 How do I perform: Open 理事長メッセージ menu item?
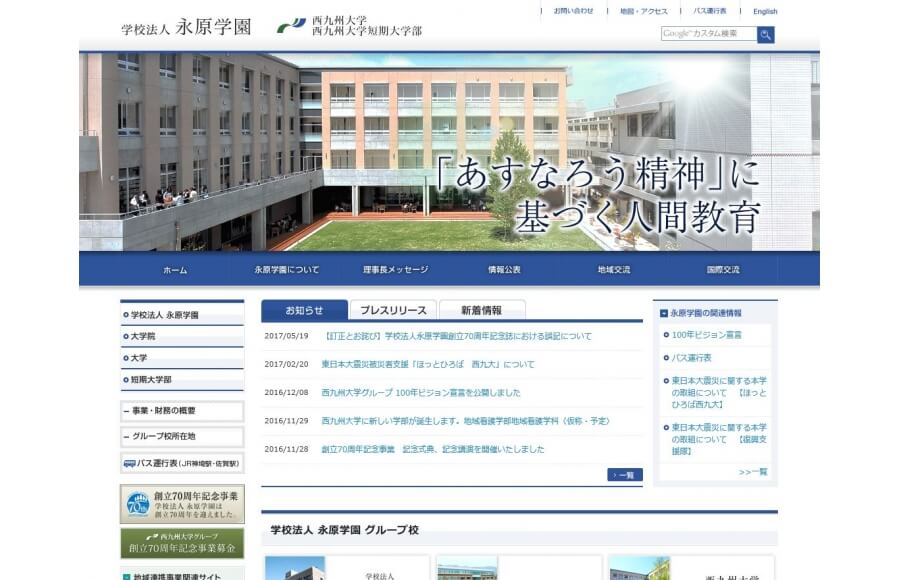coord(395,269)
